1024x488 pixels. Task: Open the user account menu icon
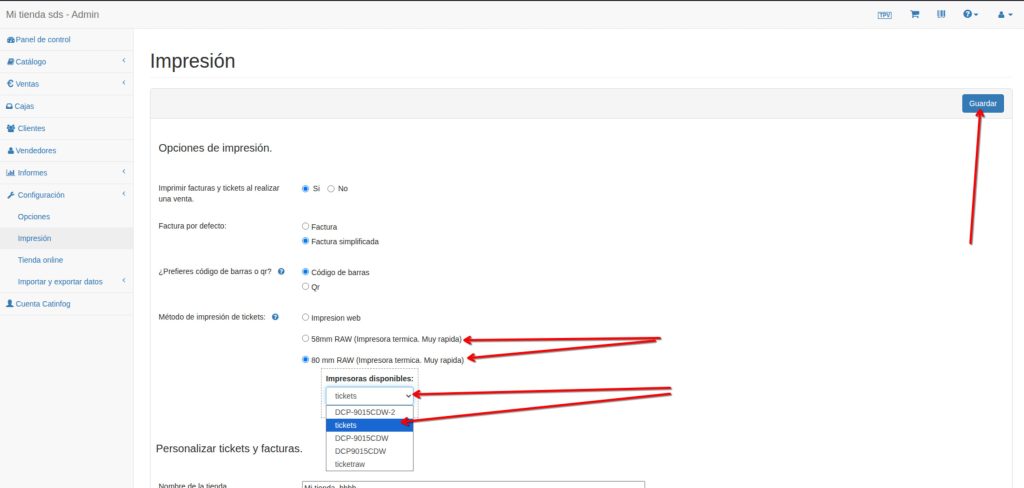pos(1002,15)
